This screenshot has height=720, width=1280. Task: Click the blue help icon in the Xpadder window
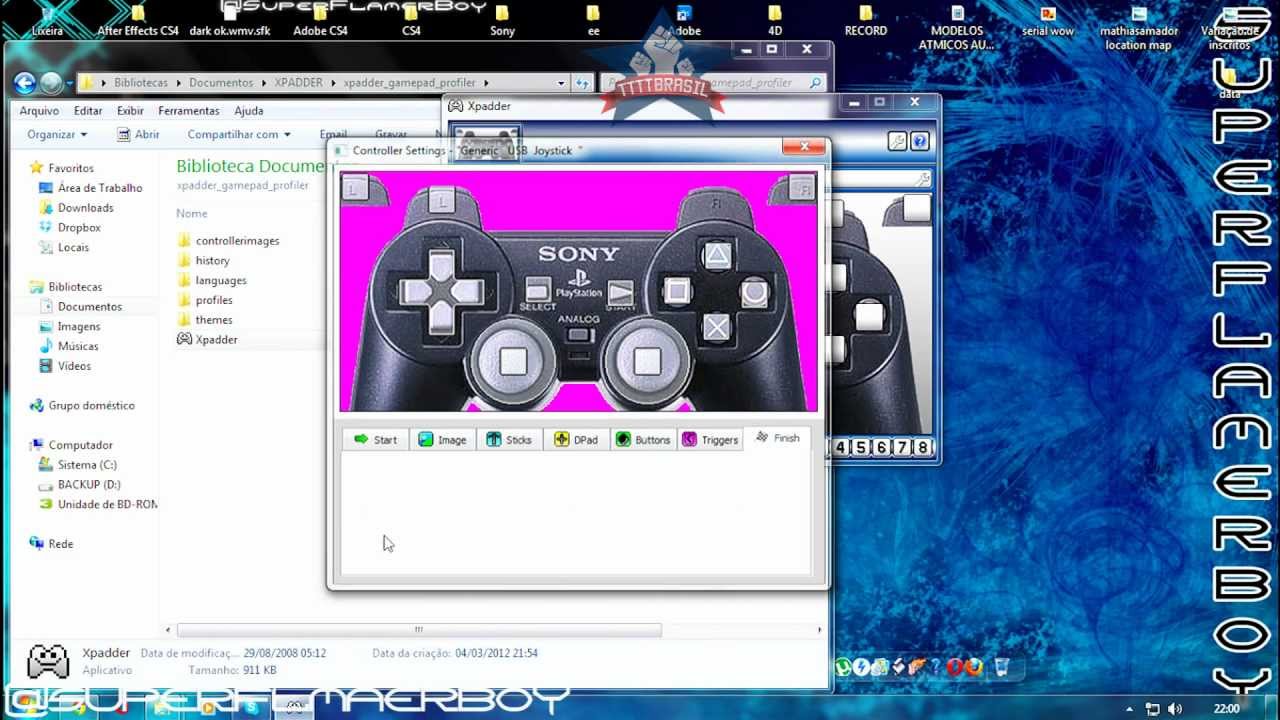click(x=920, y=142)
